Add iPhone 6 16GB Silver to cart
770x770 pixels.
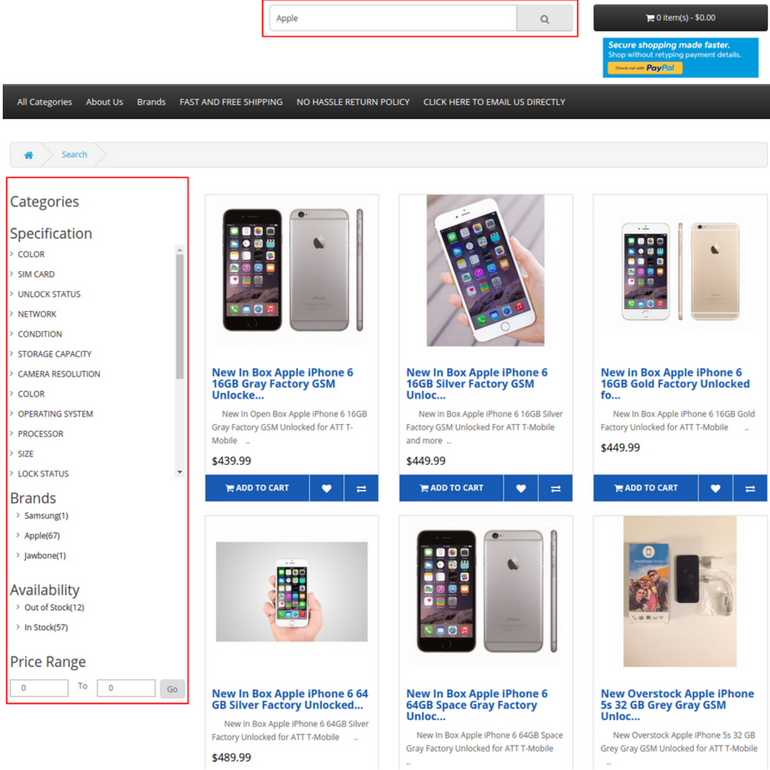(452, 488)
